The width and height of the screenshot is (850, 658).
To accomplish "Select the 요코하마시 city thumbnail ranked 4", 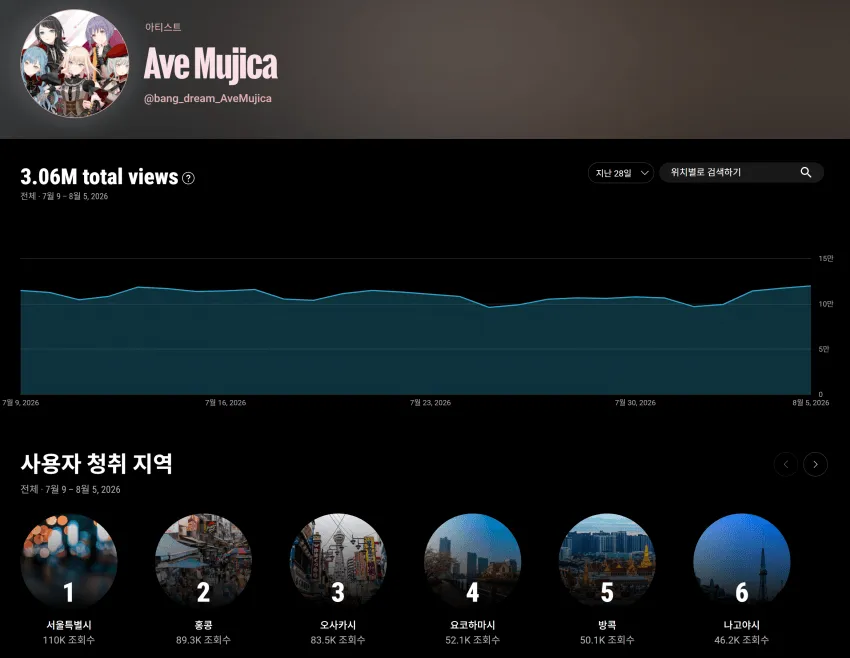I will pyautogui.click(x=472, y=561).
